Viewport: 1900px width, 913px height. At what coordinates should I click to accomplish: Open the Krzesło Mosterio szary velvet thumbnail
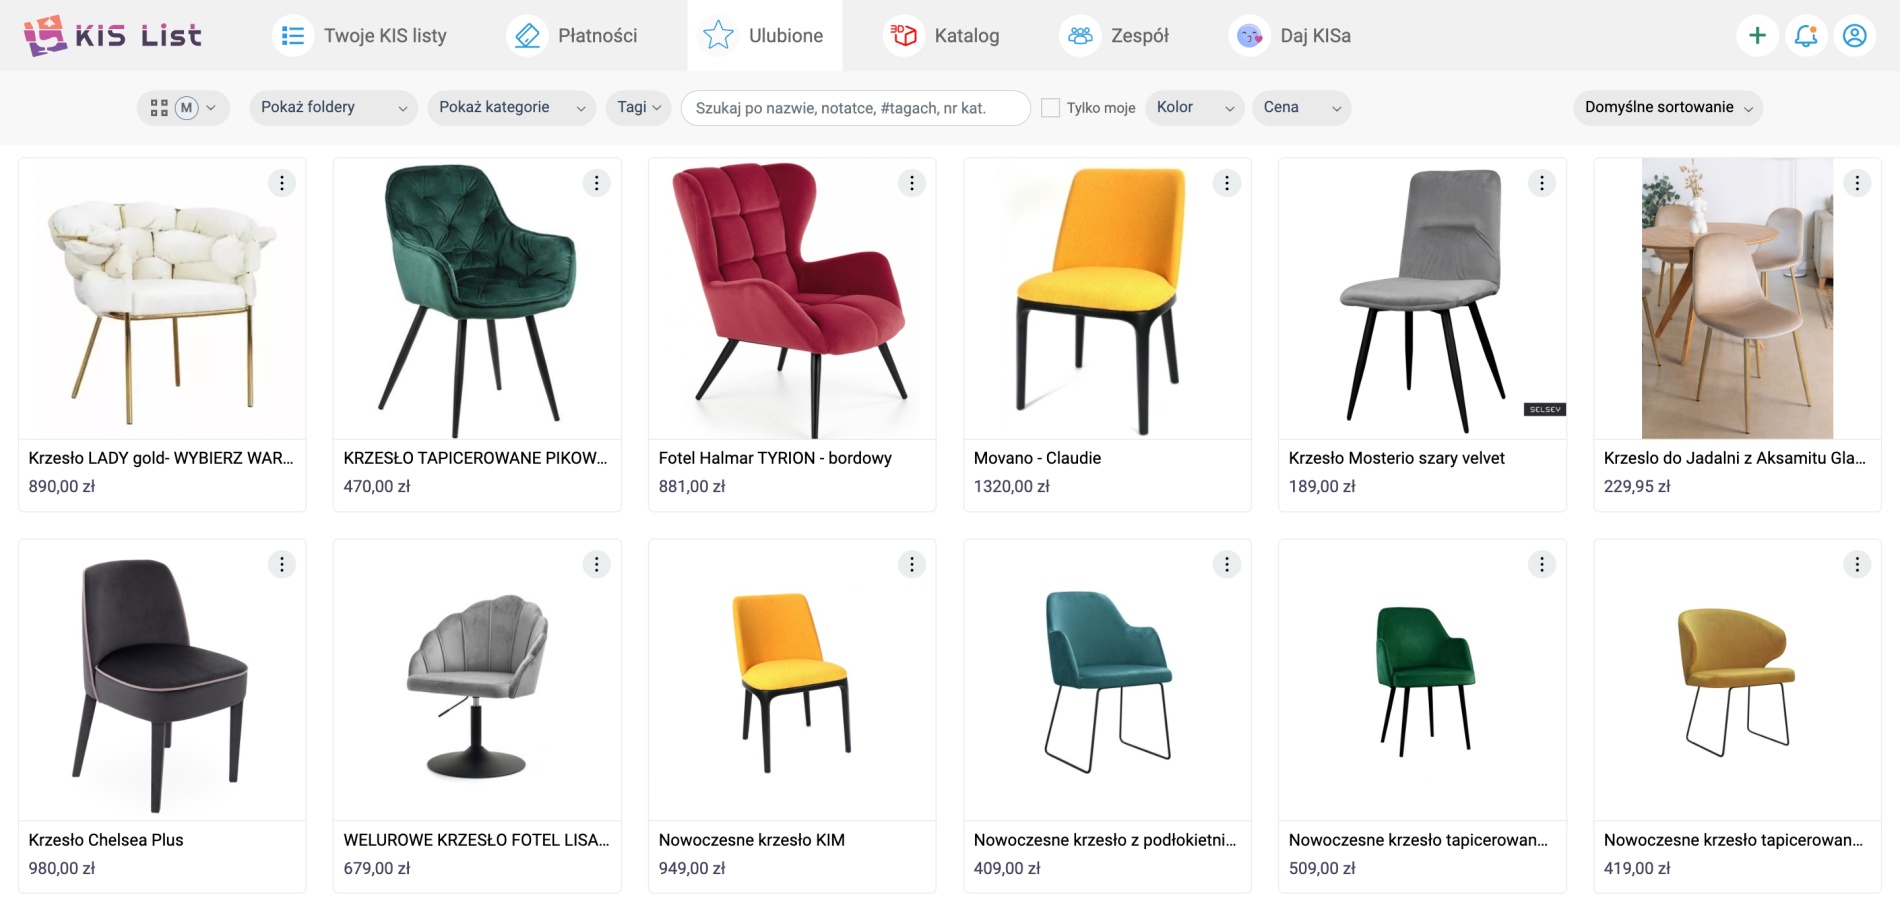[x=1422, y=298]
